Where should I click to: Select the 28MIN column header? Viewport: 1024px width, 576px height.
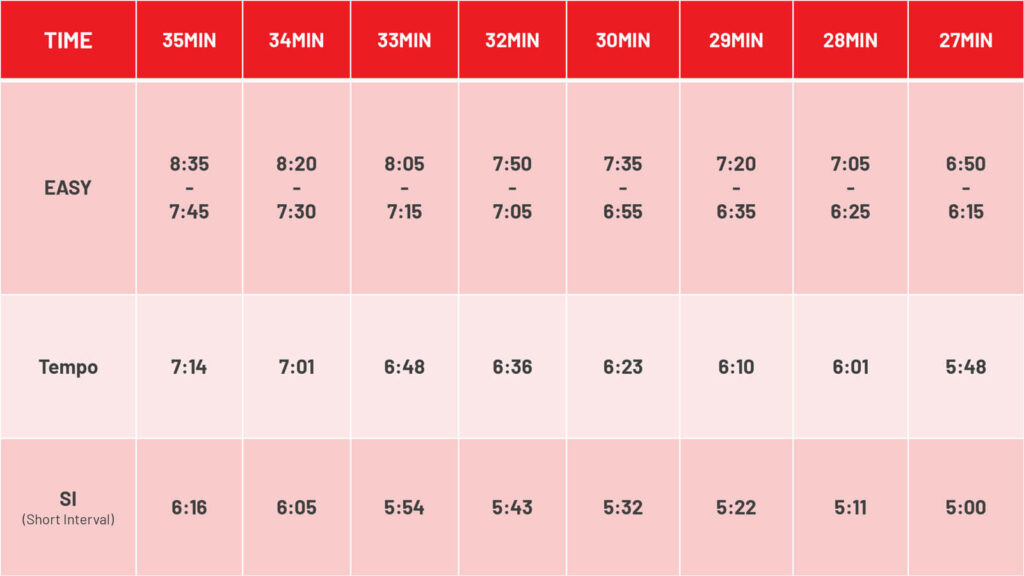click(x=850, y=40)
